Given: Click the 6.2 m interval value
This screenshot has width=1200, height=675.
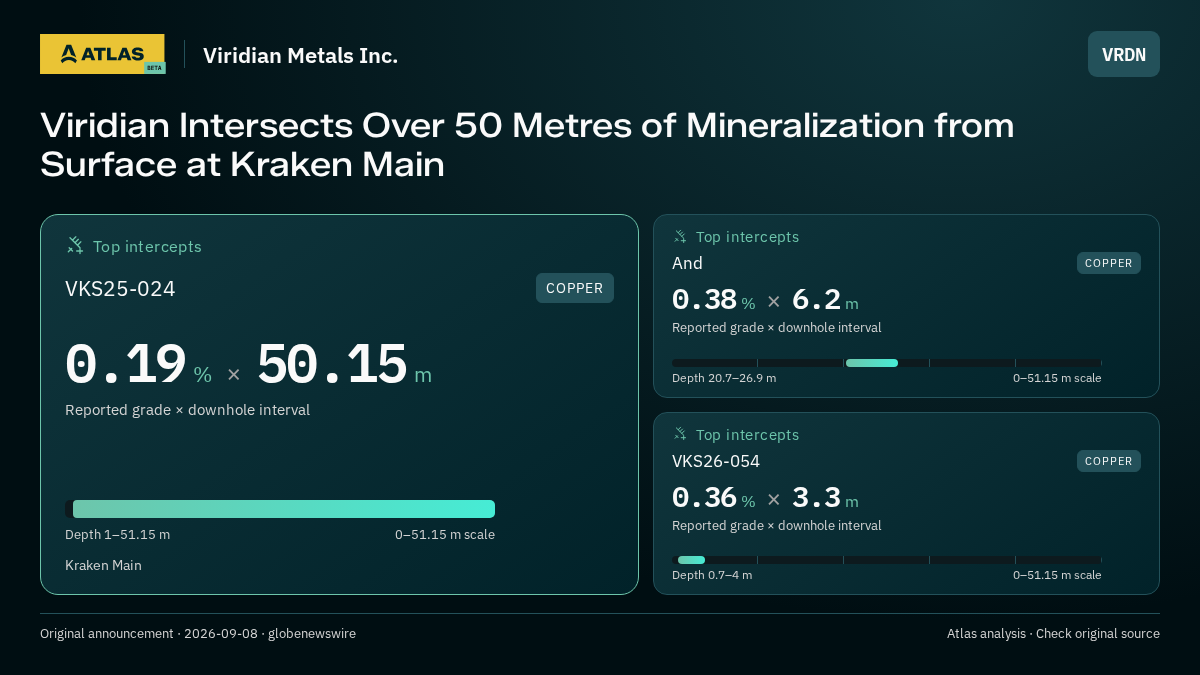Looking at the screenshot, I should [x=825, y=300].
